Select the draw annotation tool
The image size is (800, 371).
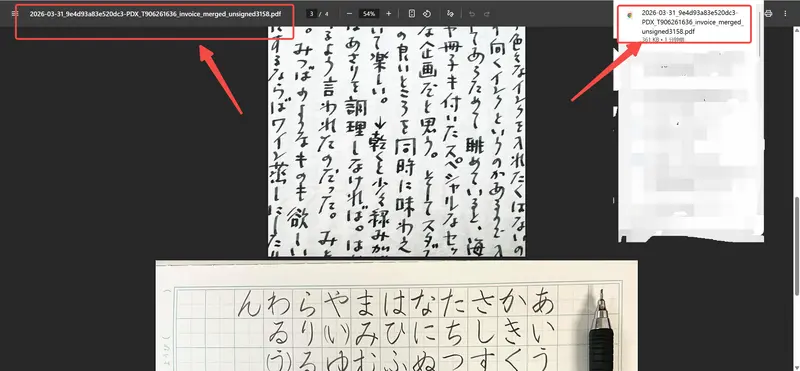[450, 14]
